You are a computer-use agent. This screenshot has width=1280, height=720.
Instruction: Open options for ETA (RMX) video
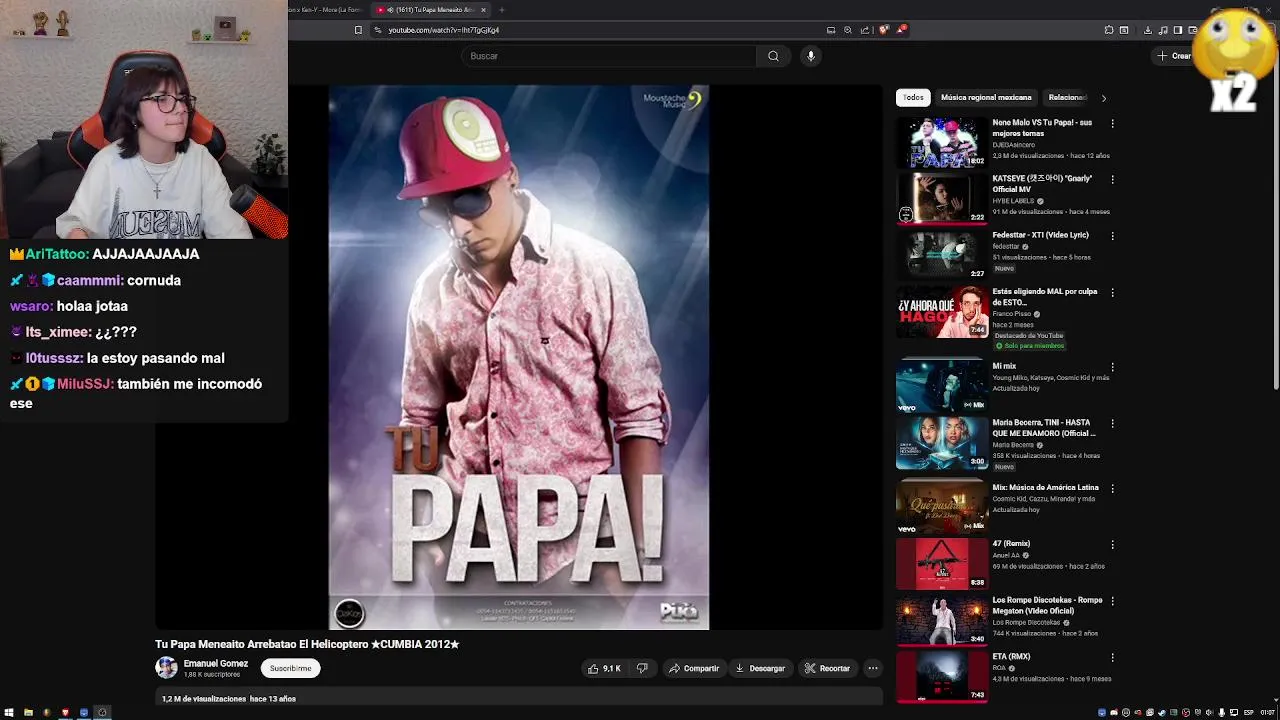click(x=1112, y=658)
